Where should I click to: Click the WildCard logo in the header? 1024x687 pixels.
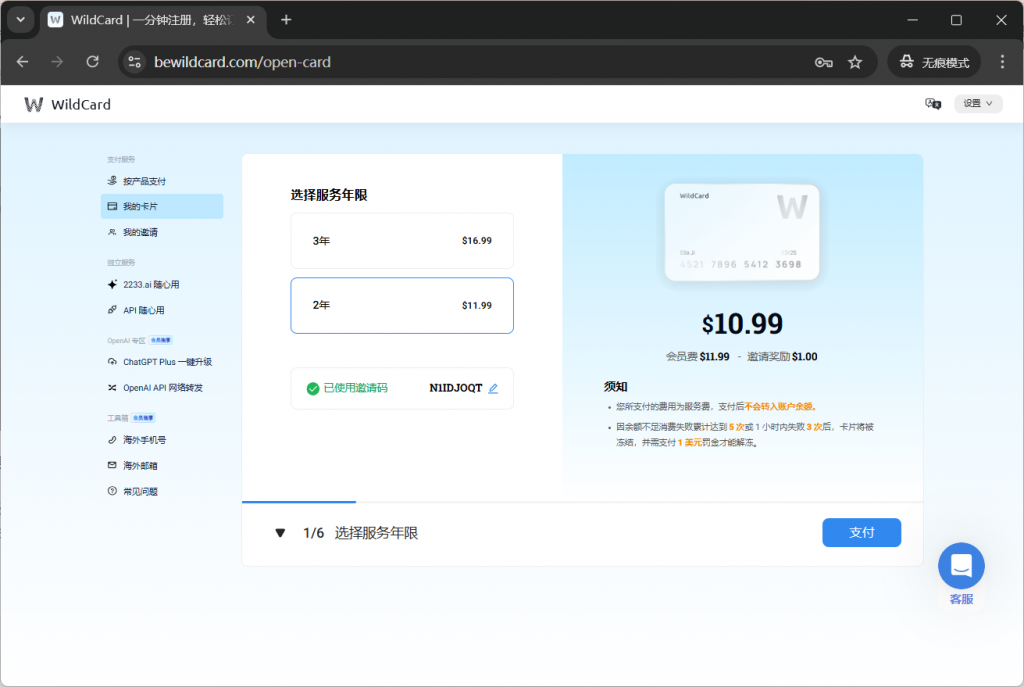coord(67,104)
